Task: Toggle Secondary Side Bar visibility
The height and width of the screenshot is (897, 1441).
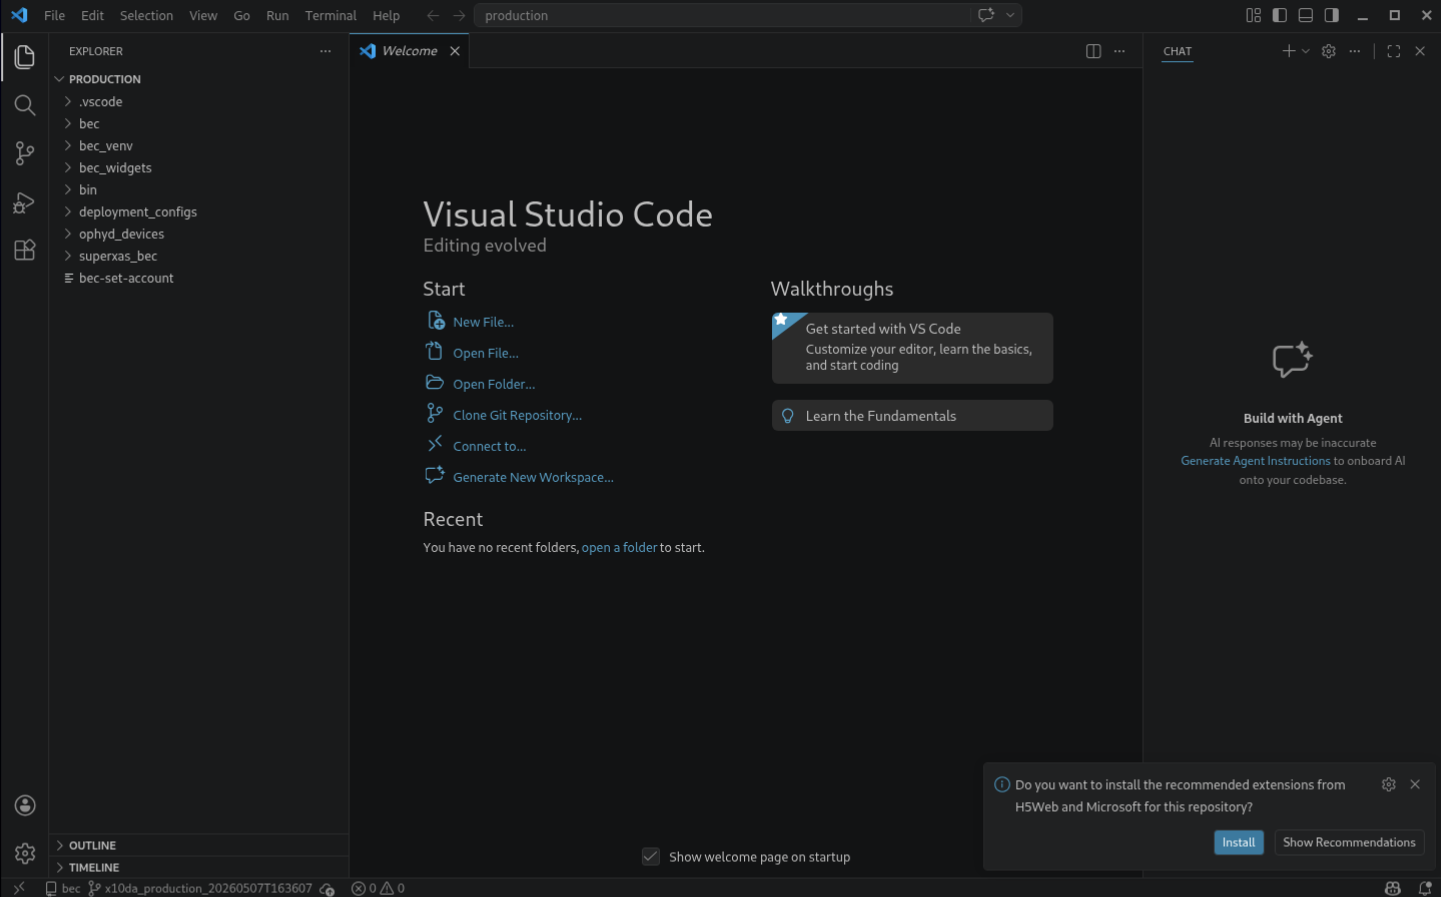Action: point(1331,15)
